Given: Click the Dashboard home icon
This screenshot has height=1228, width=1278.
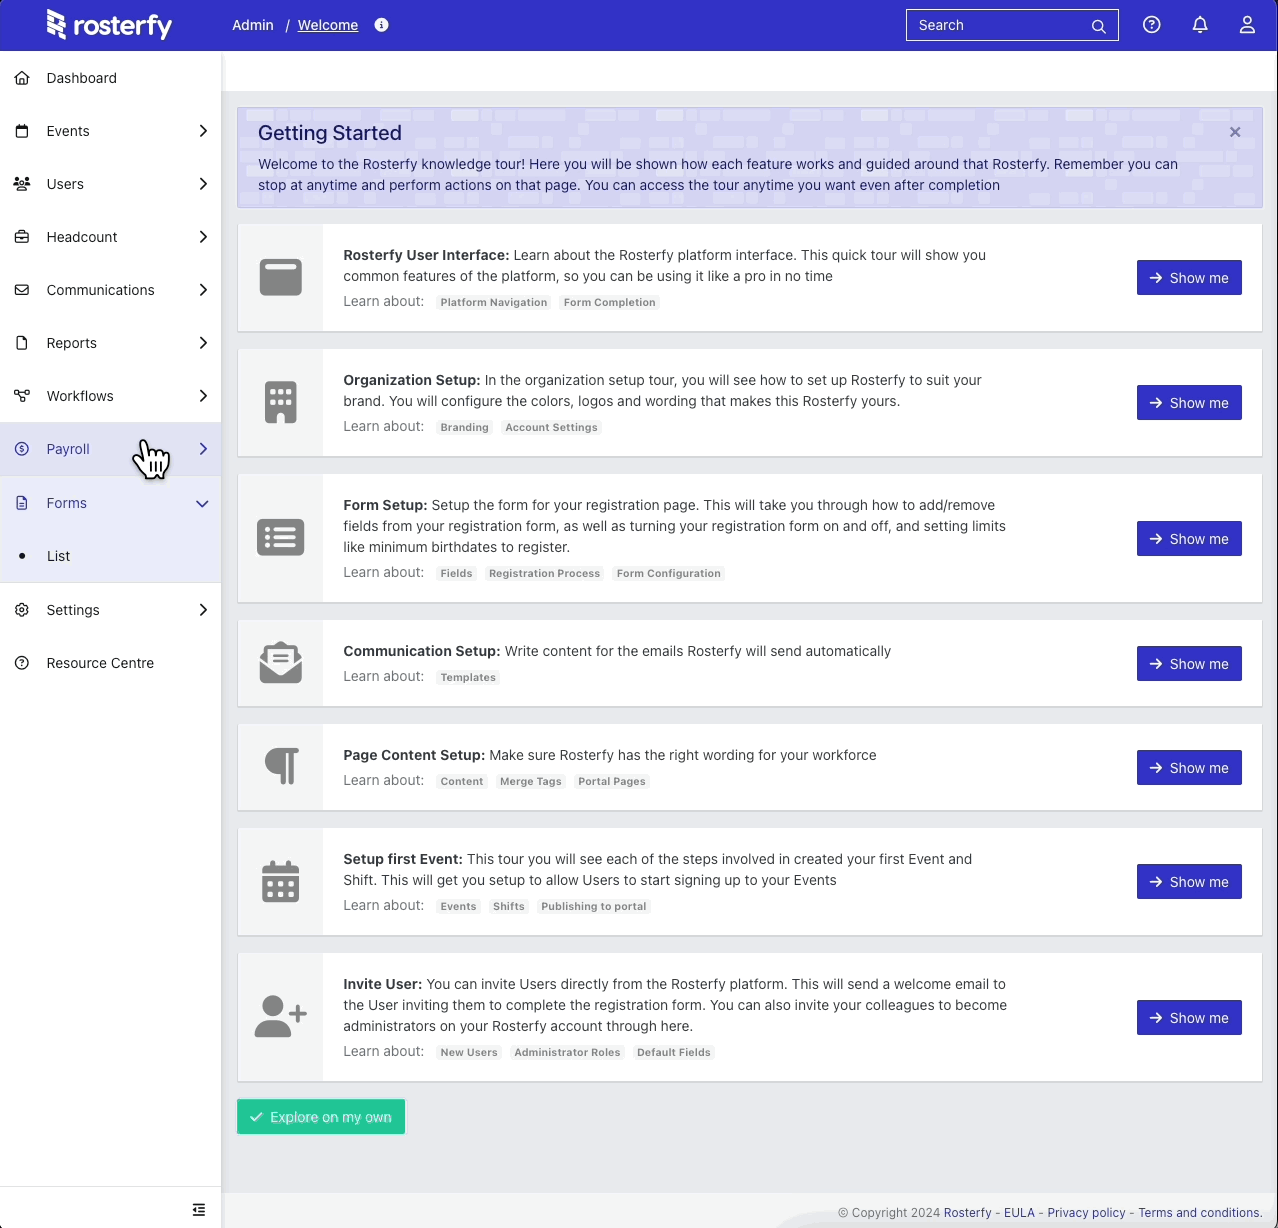Looking at the screenshot, I should [22, 78].
